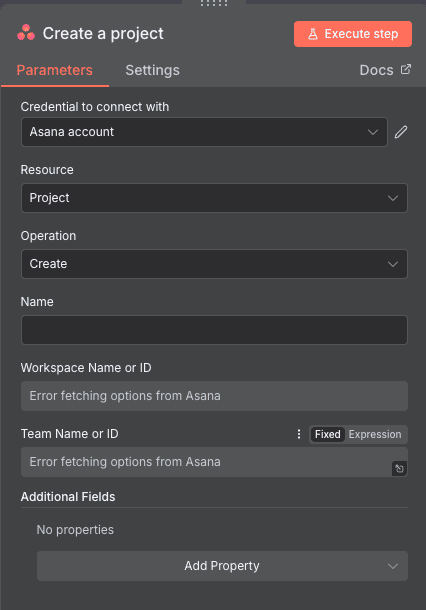Open the Add Property dropdown
The height and width of the screenshot is (610, 426).
point(223,566)
